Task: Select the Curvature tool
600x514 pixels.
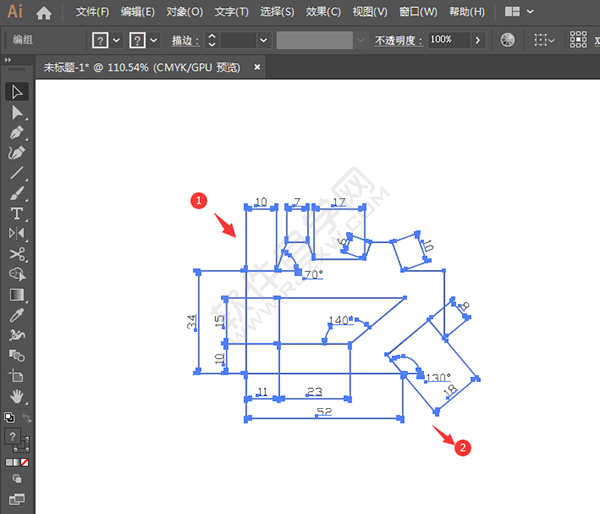Action: 17,153
